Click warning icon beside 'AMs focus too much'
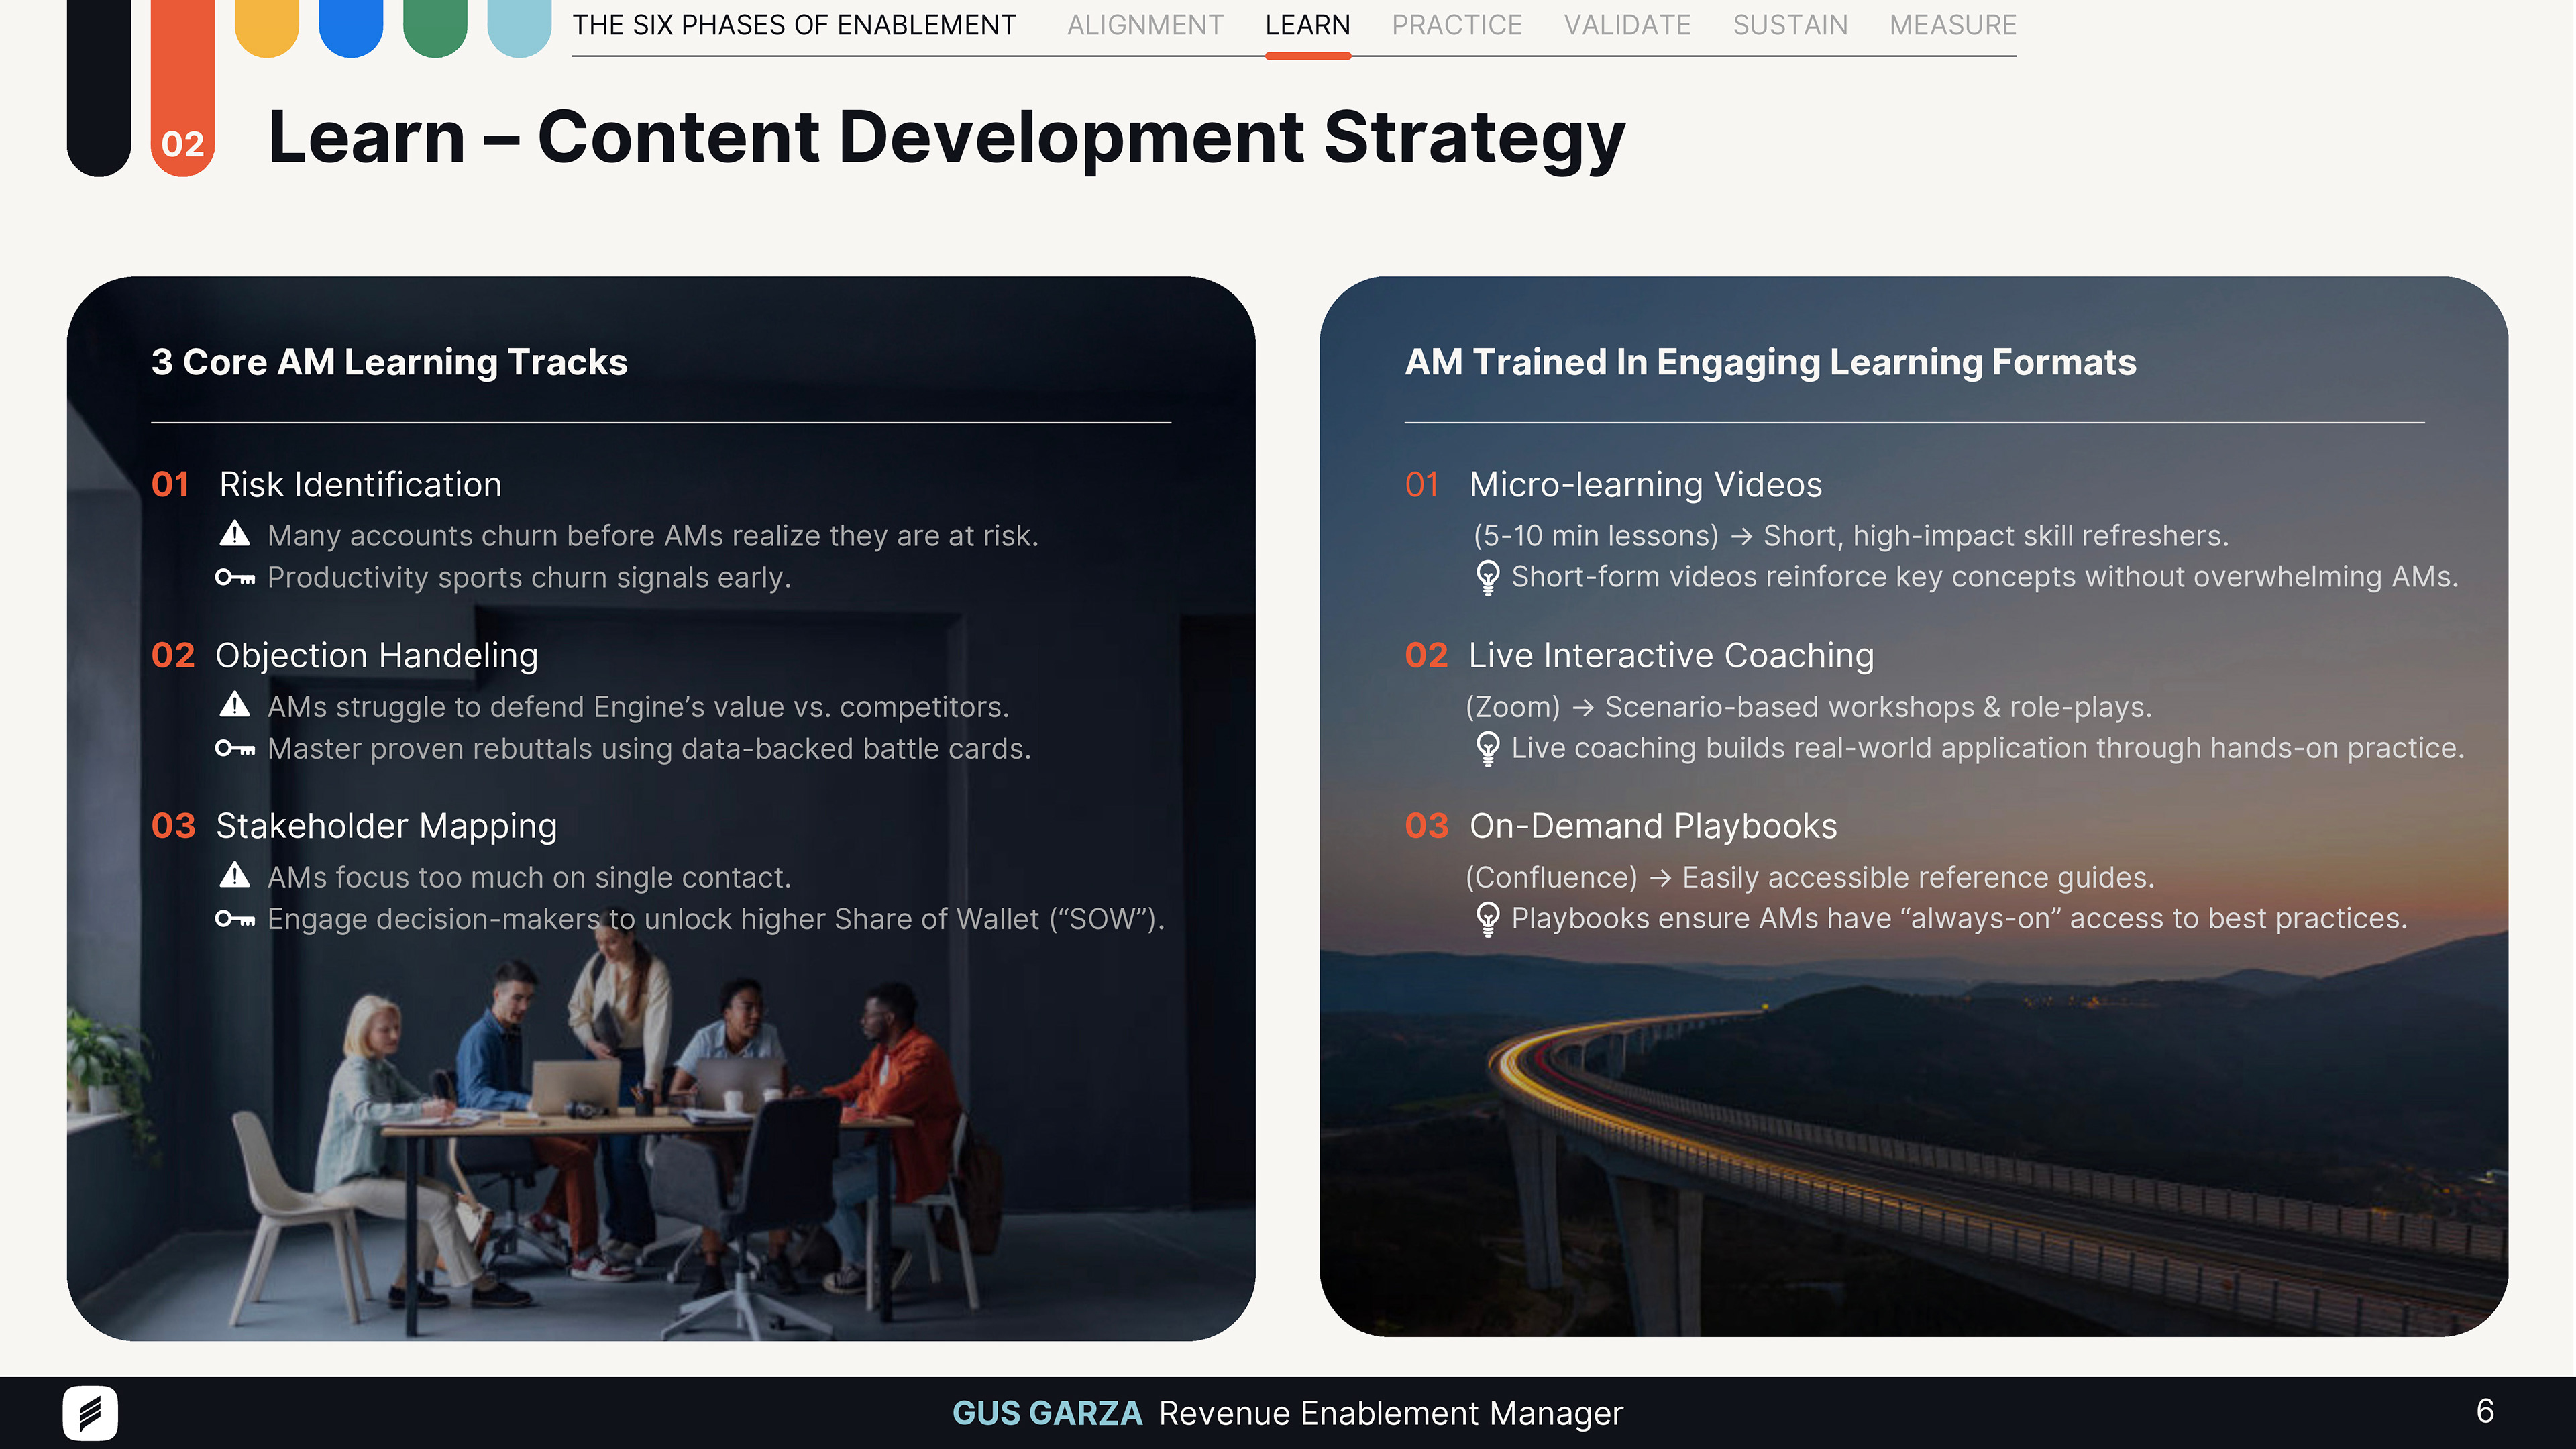The width and height of the screenshot is (2576, 1449). tap(234, 875)
